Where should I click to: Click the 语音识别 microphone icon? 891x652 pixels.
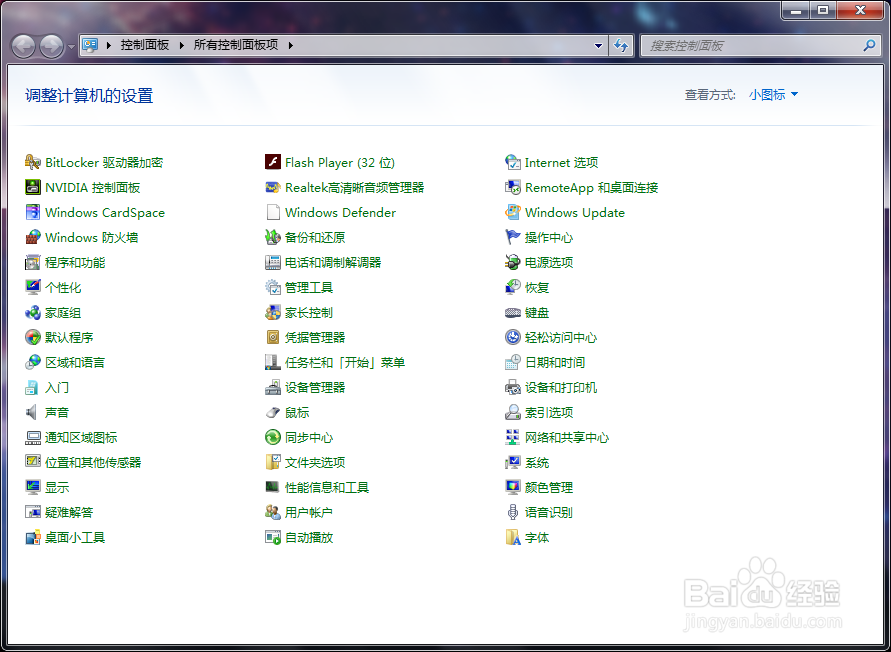pos(513,513)
